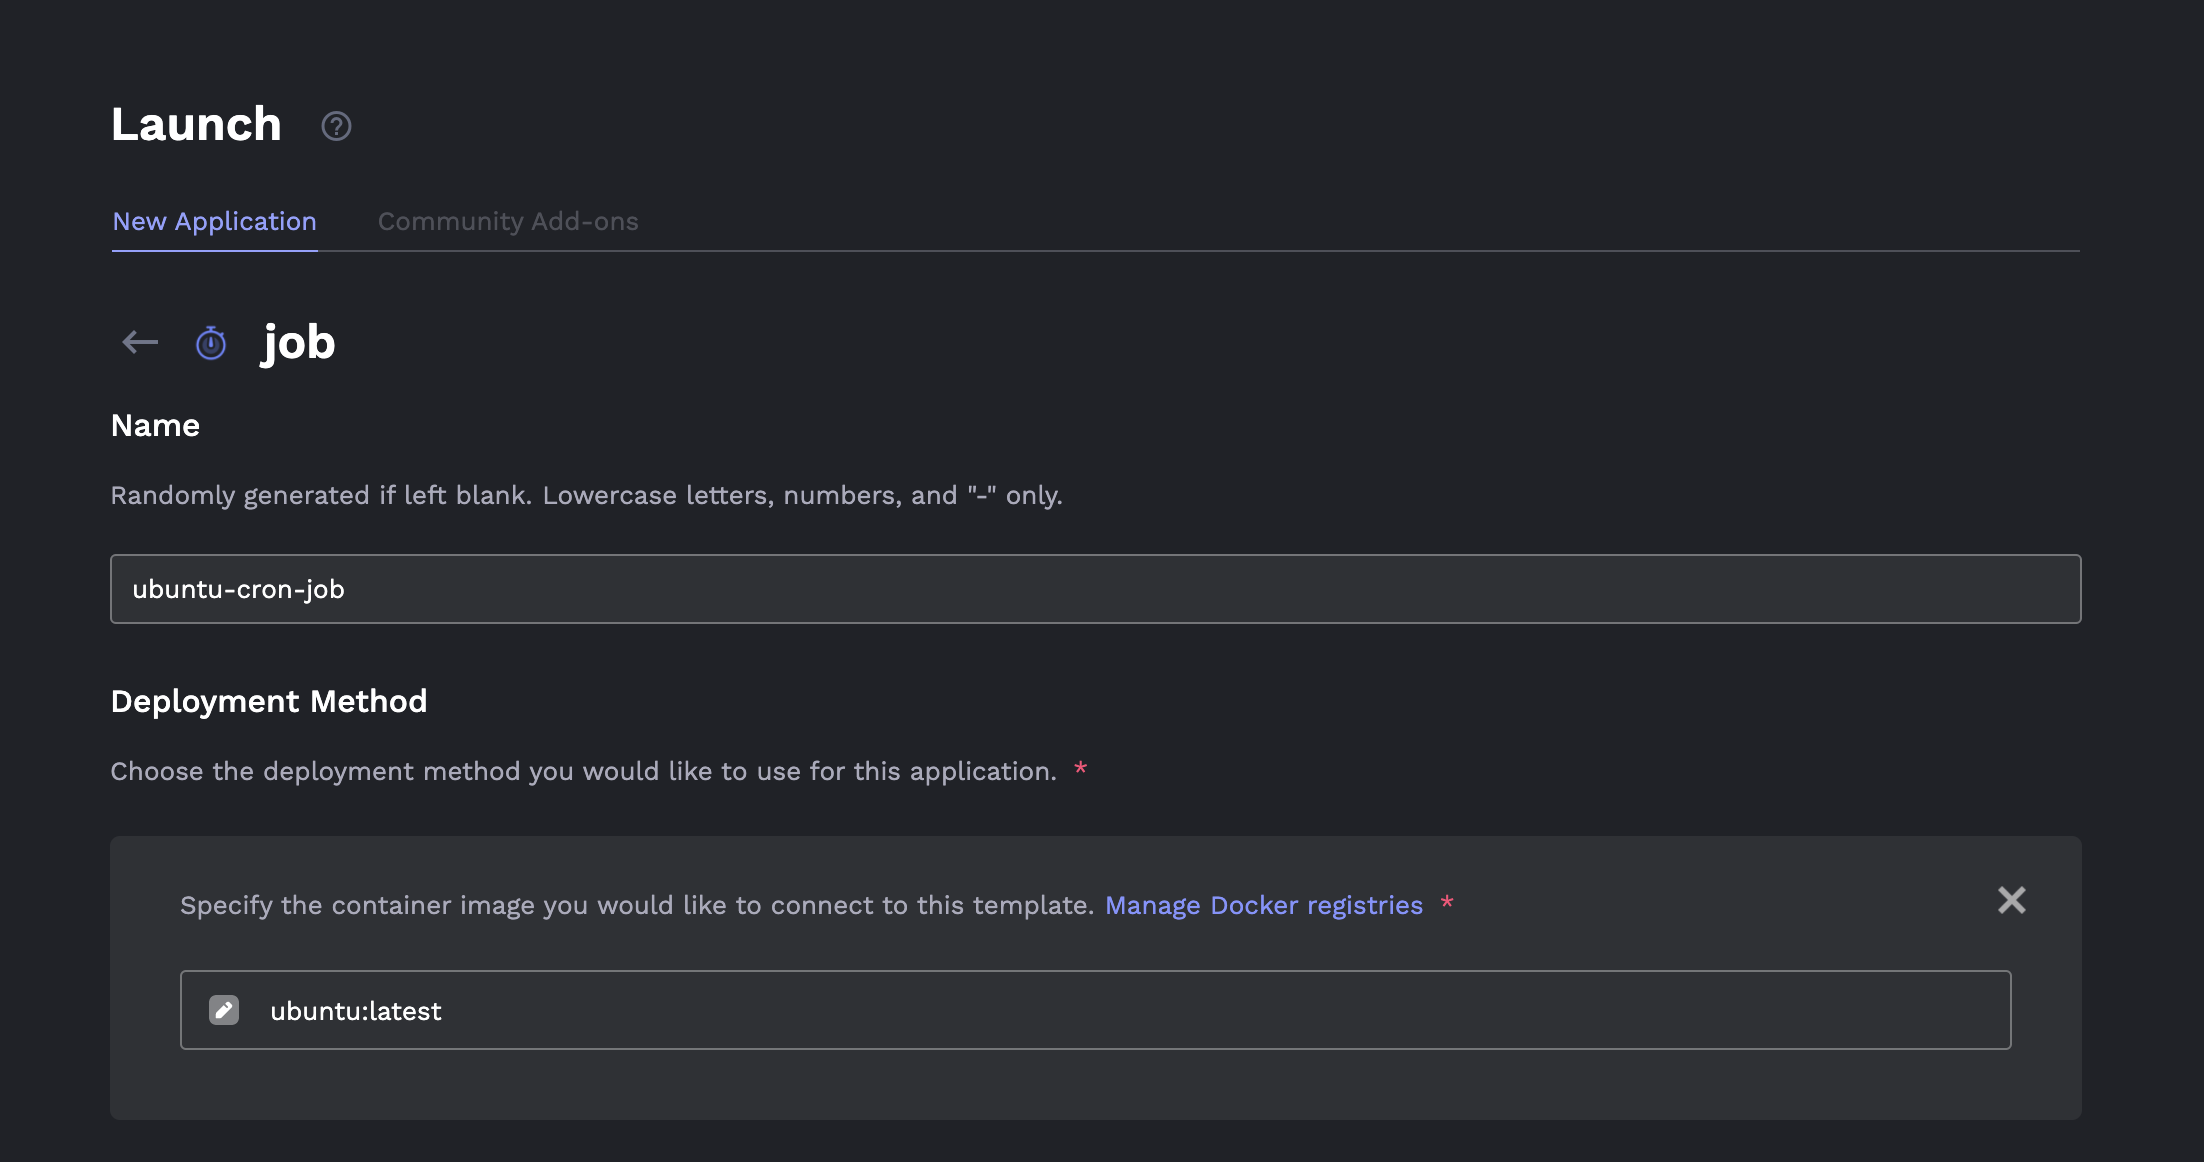Screen dimensions: 2204x1162
Task: Click the ubuntu:latest container image field
Action: [1096, 1010]
